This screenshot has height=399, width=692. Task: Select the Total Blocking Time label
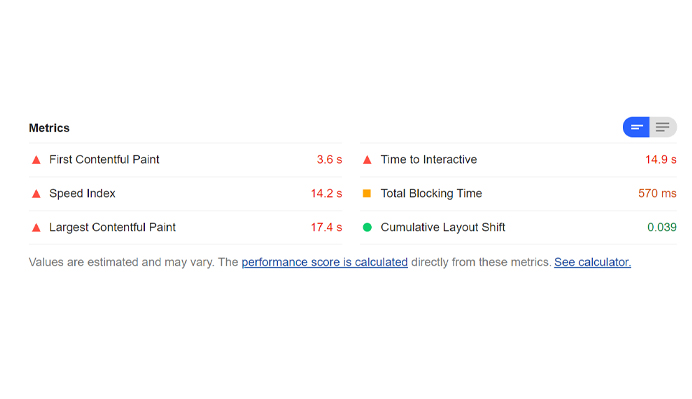tap(431, 193)
